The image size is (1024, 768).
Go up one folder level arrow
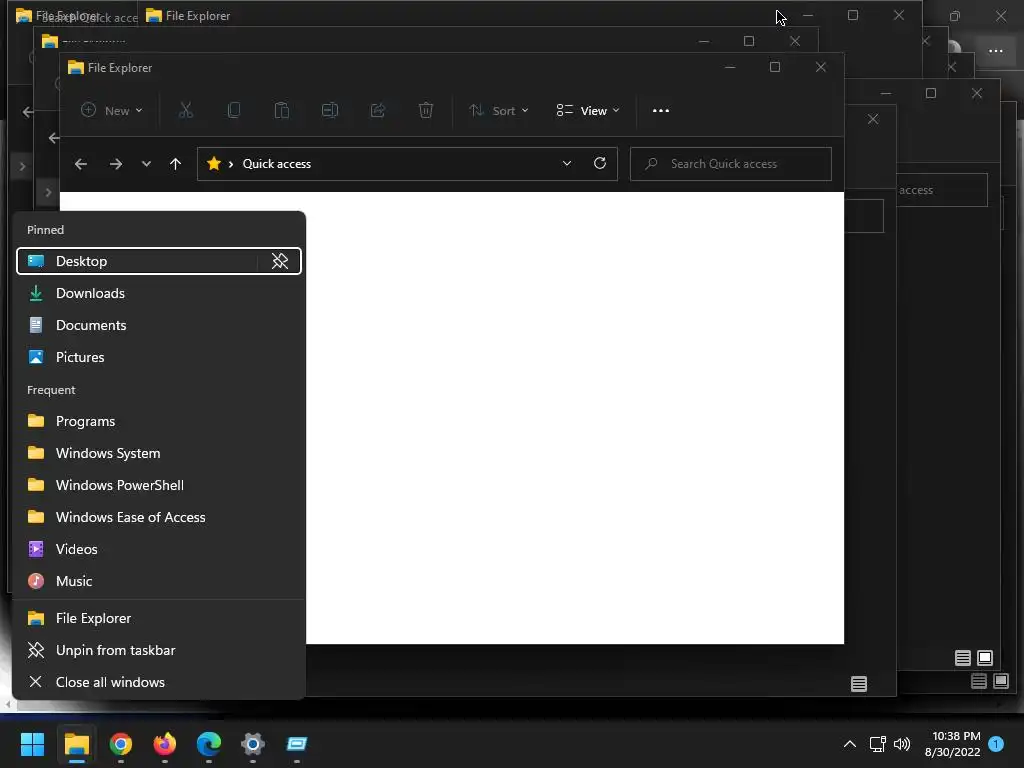(x=175, y=164)
